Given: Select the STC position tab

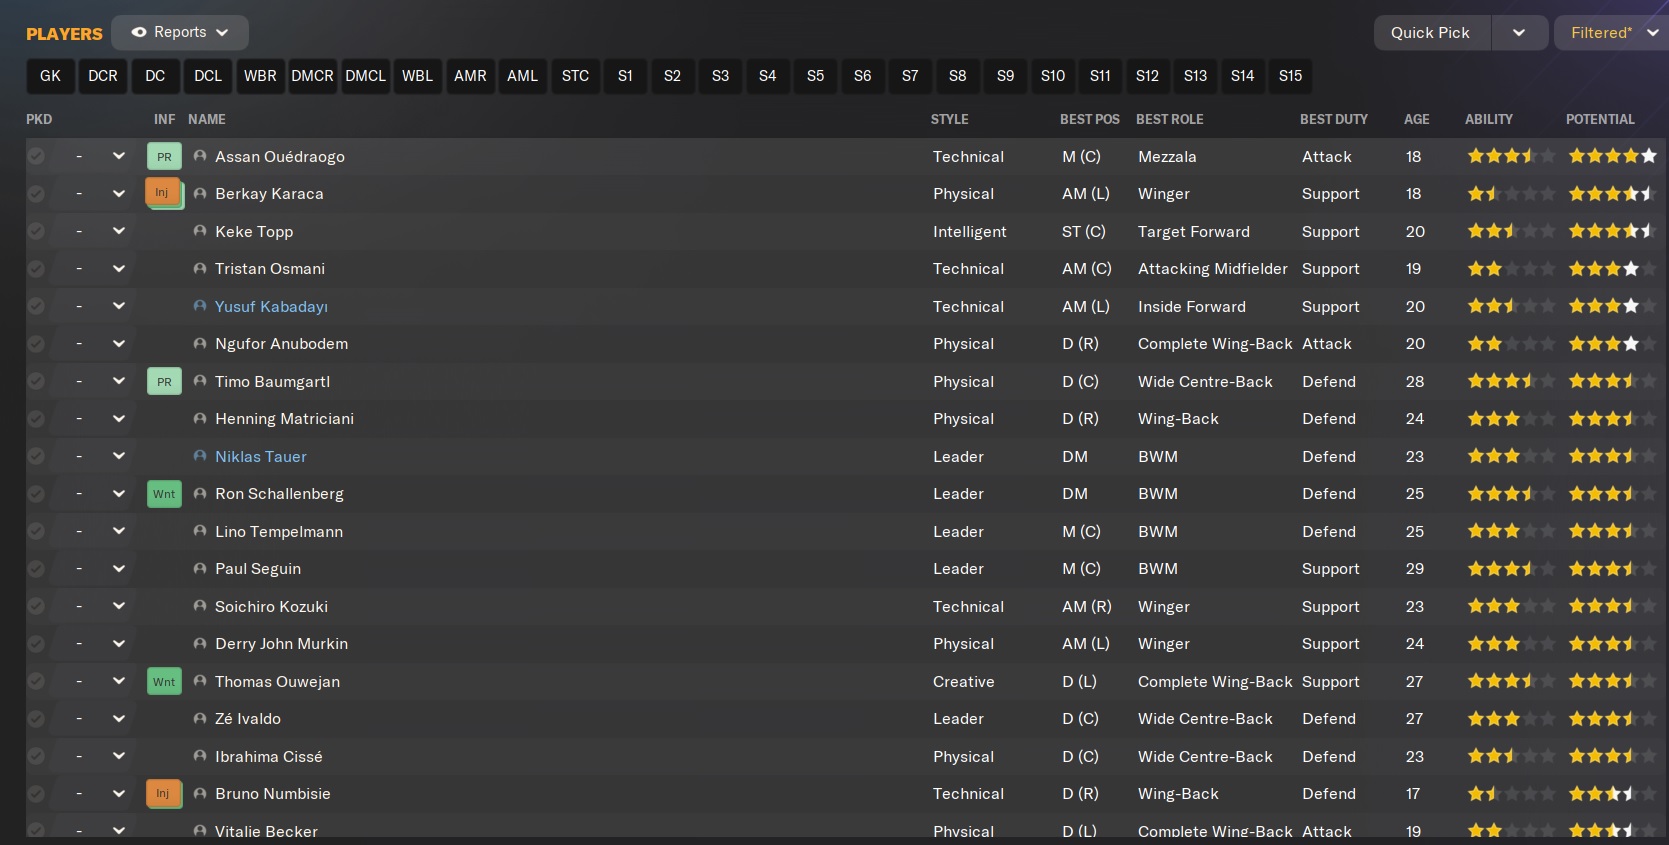Looking at the screenshot, I should [575, 76].
